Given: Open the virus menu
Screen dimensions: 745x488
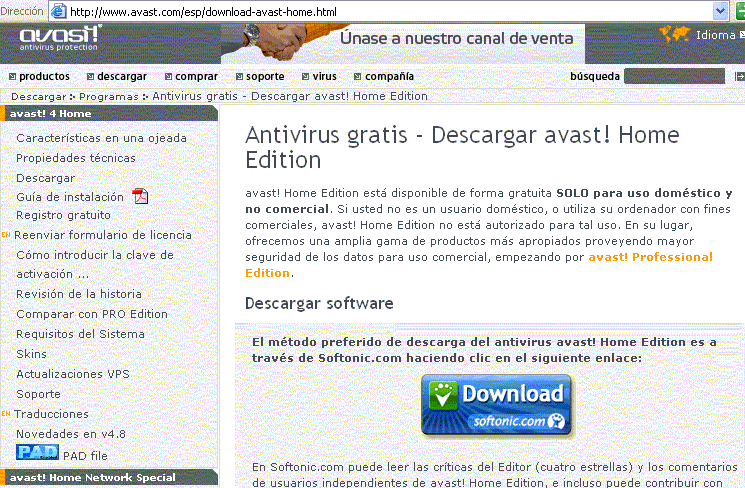Looking at the screenshot, I should [319, 77].
